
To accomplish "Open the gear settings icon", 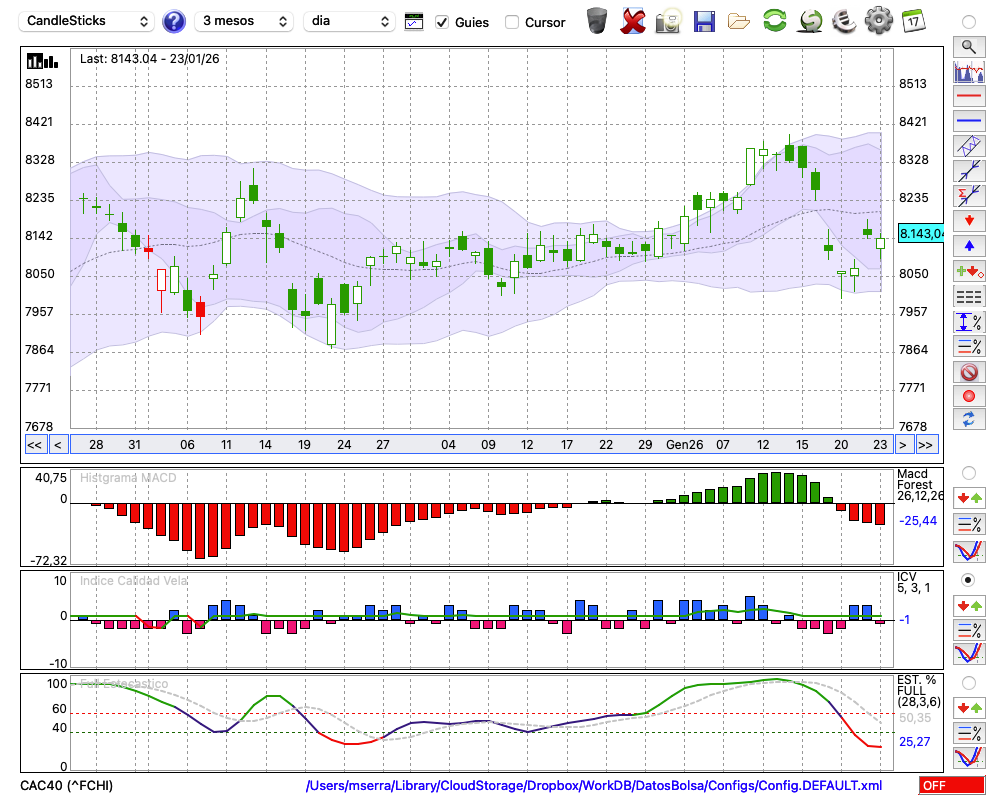I will point(878,21).
